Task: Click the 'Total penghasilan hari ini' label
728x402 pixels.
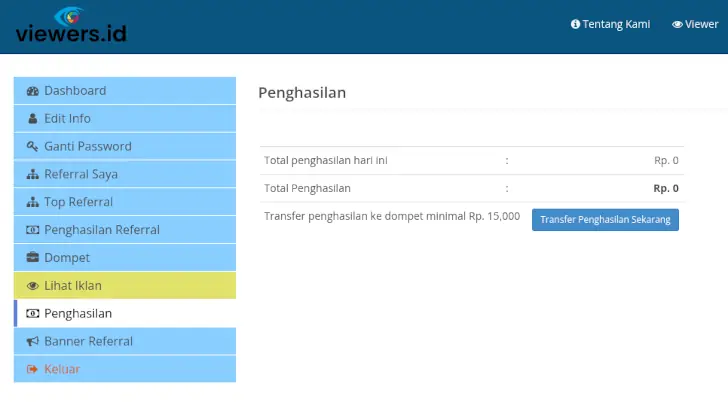Action: coord(326,160)
